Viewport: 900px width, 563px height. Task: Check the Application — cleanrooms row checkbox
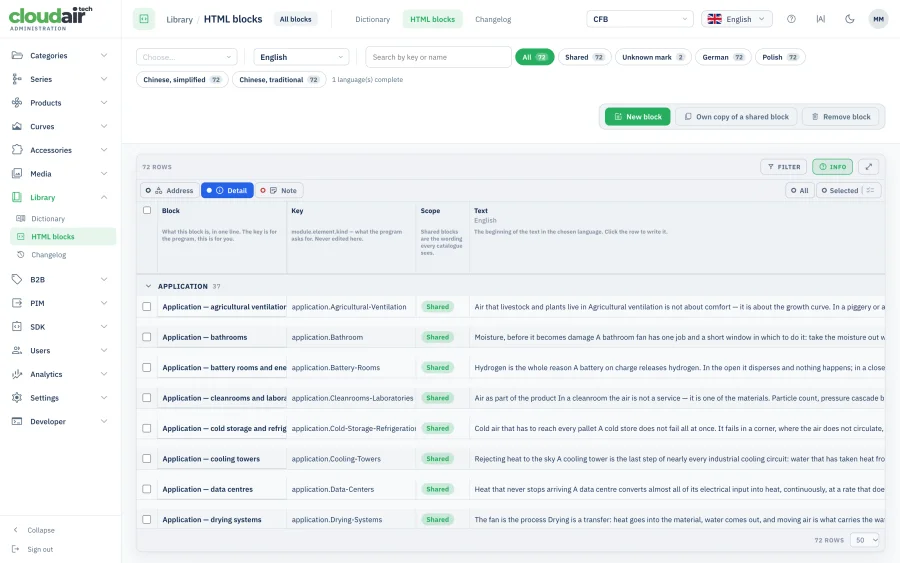click(147, 398)
